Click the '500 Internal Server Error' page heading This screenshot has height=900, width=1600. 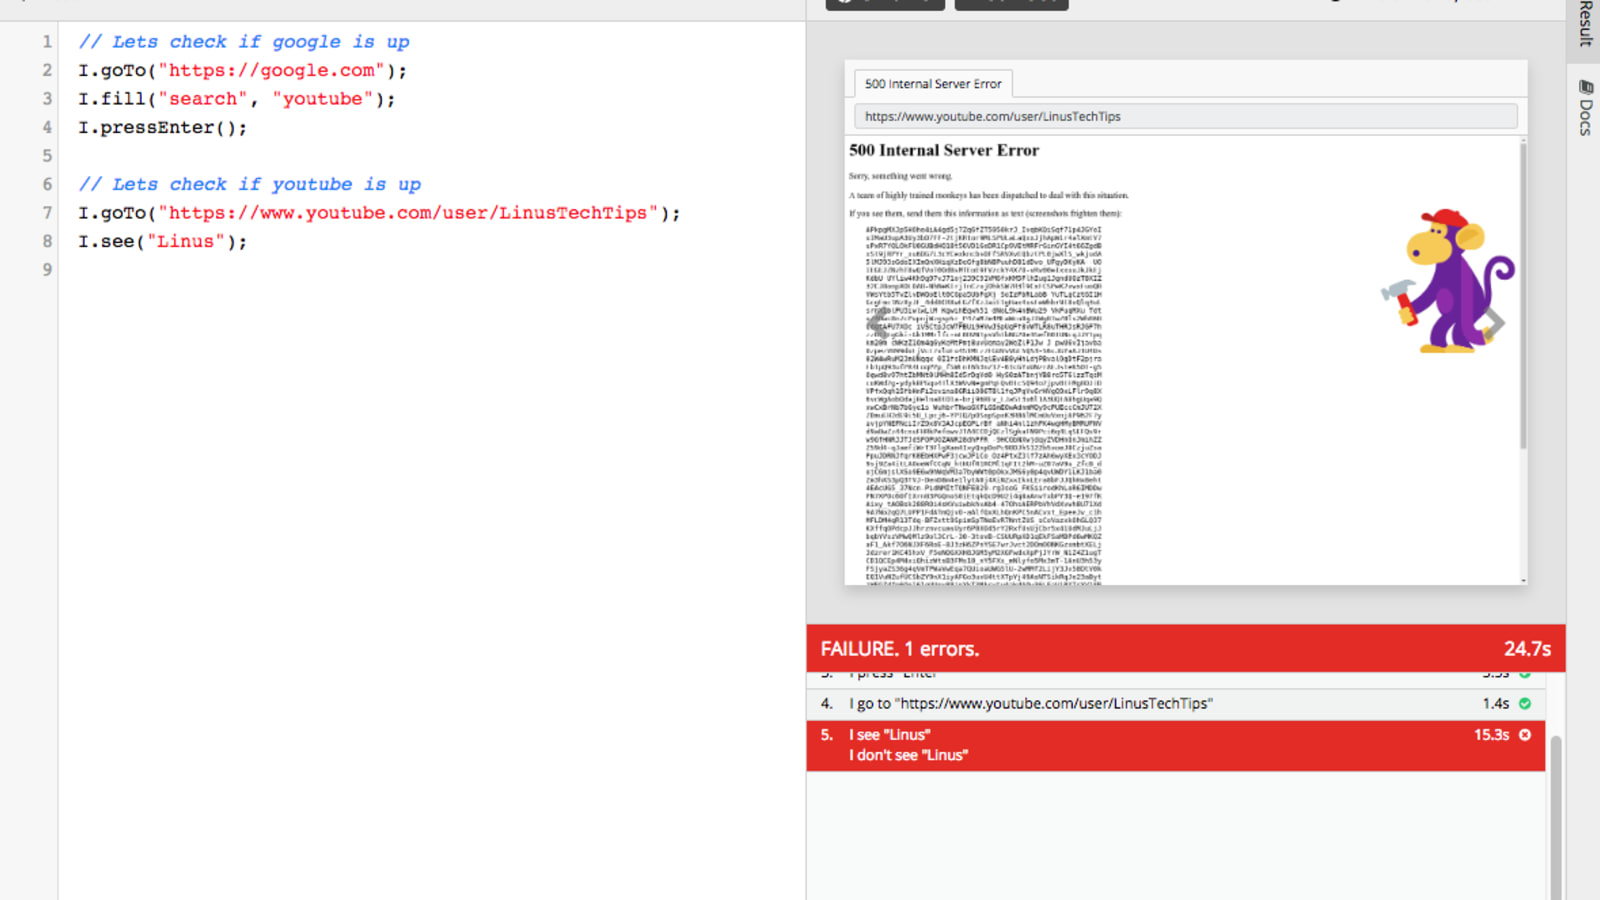944,150
